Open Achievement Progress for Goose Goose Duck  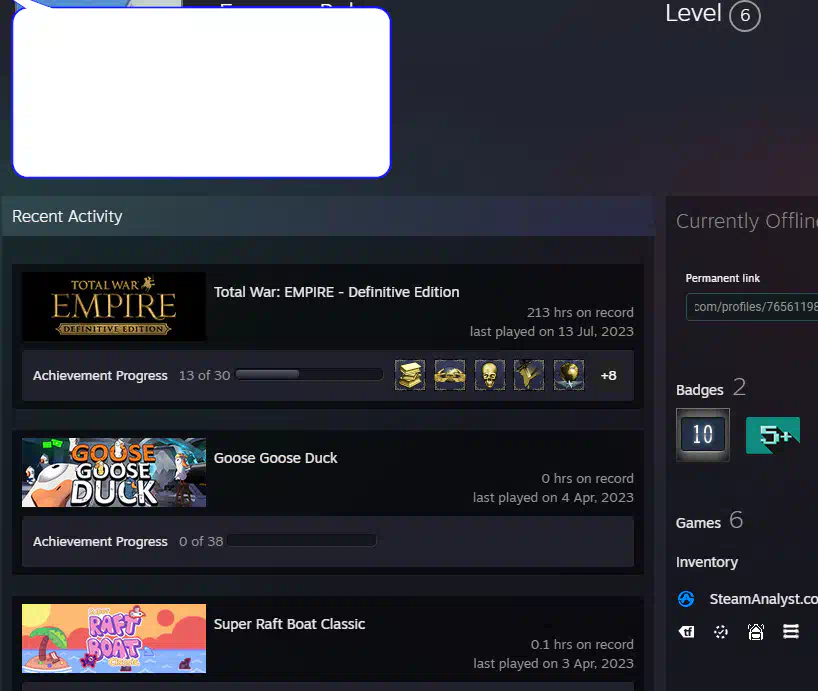tap(100, 541)
